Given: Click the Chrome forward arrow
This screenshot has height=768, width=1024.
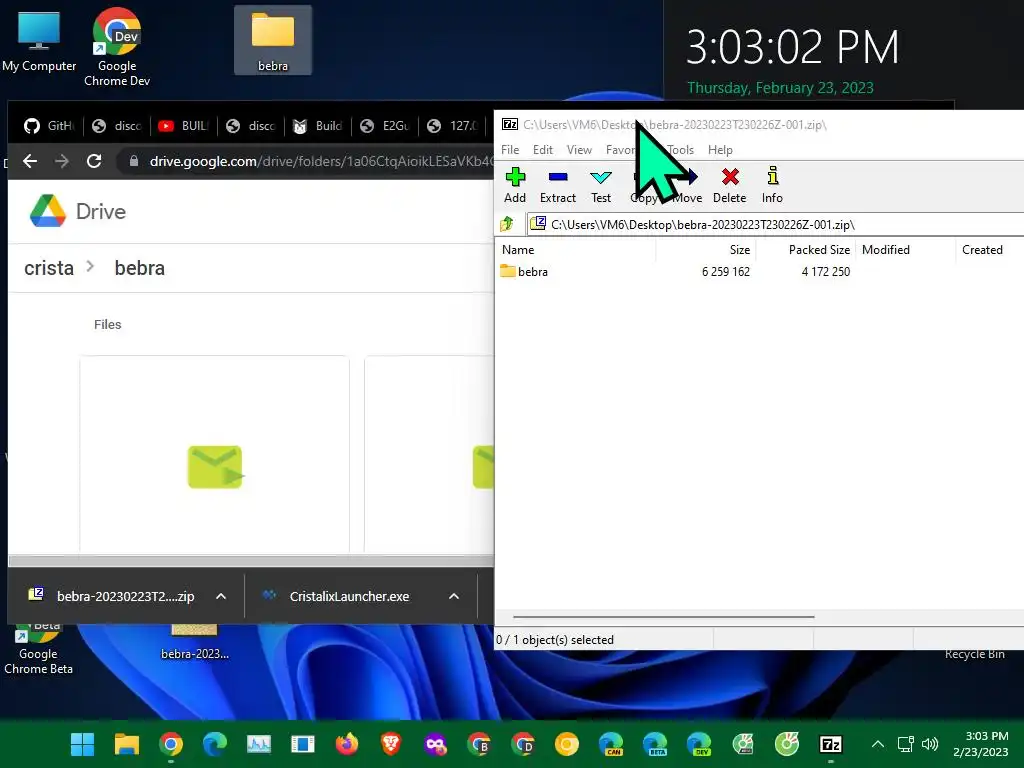Looking at the screenshot, I should pyautogui.click(x=62, y=161).
